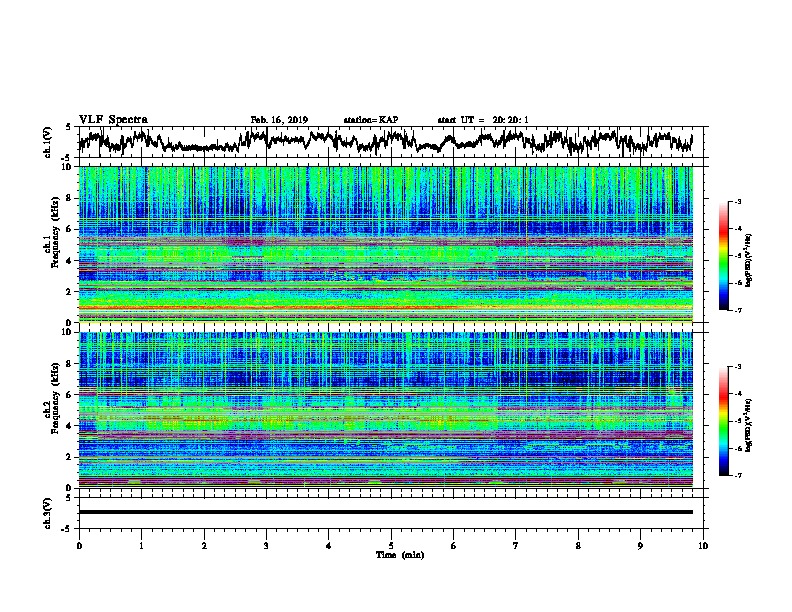Click the "Time (min)" axis label
The width and height of the screenshot is (792, 612).
pyautogui.click(x=400, y=555)
